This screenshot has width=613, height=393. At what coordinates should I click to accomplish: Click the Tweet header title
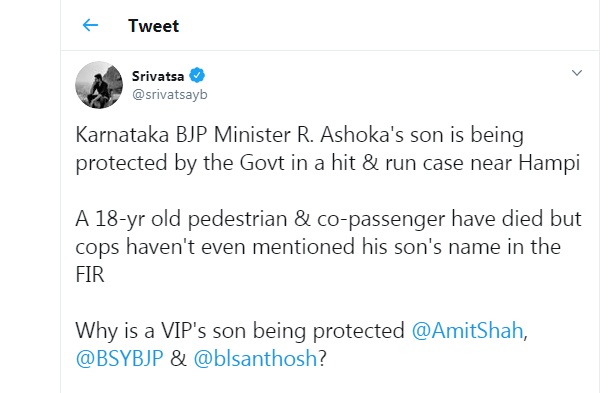pos(153,26)
